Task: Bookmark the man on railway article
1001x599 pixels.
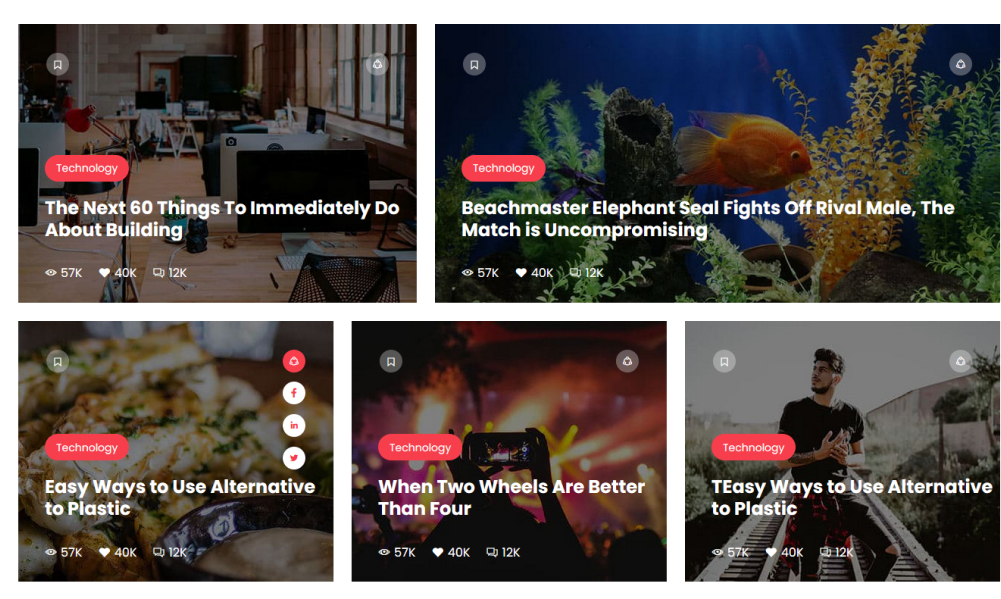Action: point(724,361)
